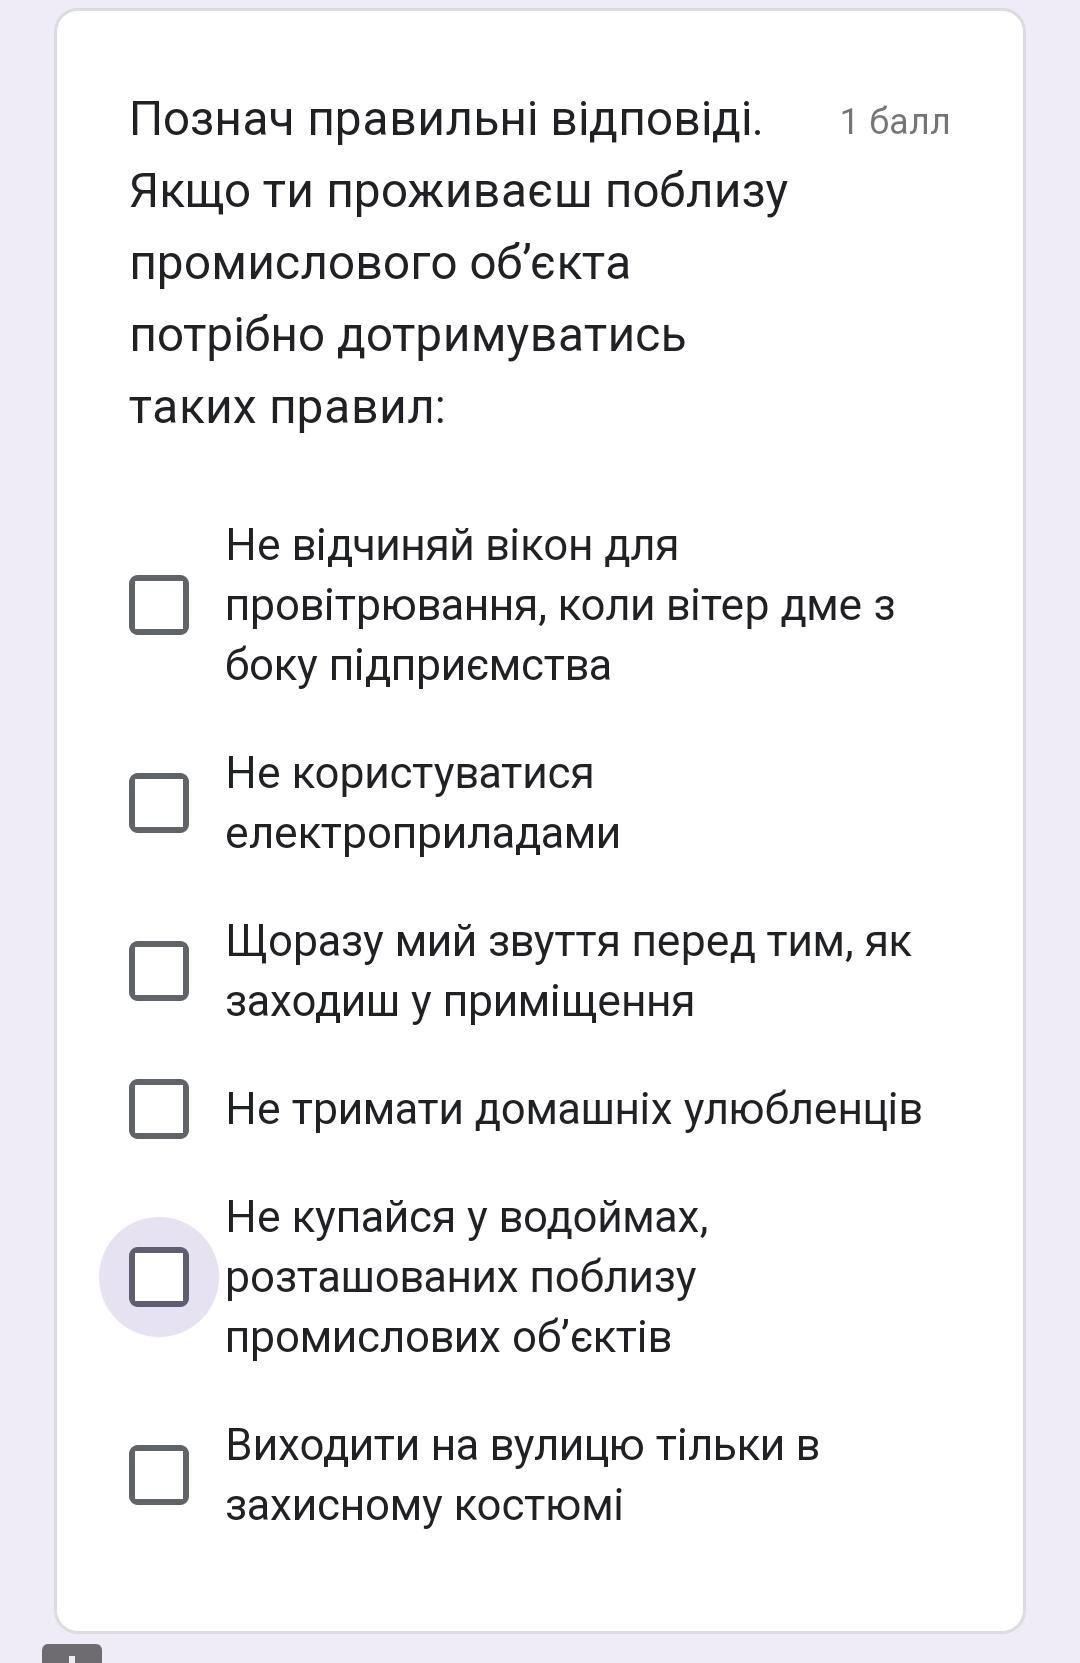Click the '1 балл' points label
Image resolution: width=1080 pixels, height=1663 pixels.
895,121
